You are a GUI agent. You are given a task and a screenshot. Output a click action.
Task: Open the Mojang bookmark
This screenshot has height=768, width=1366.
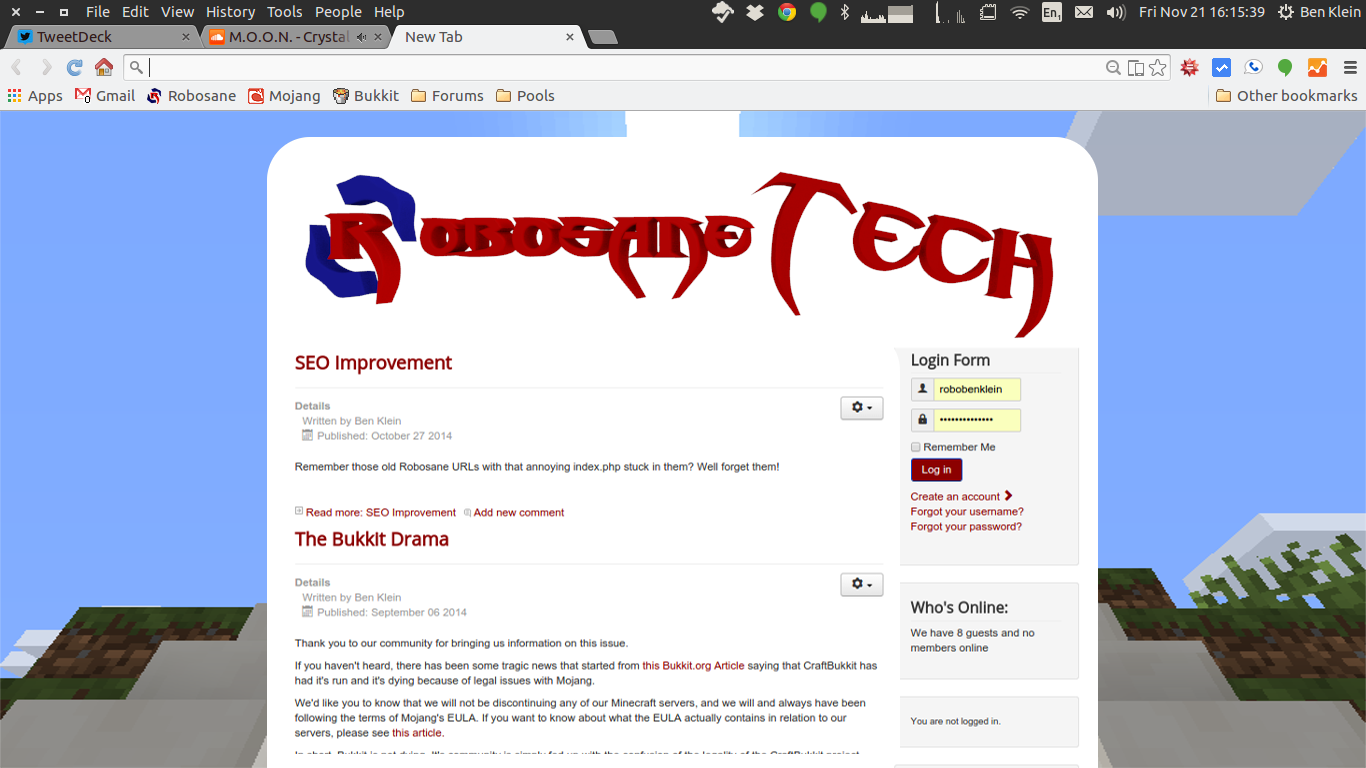(x=284, y=96)
